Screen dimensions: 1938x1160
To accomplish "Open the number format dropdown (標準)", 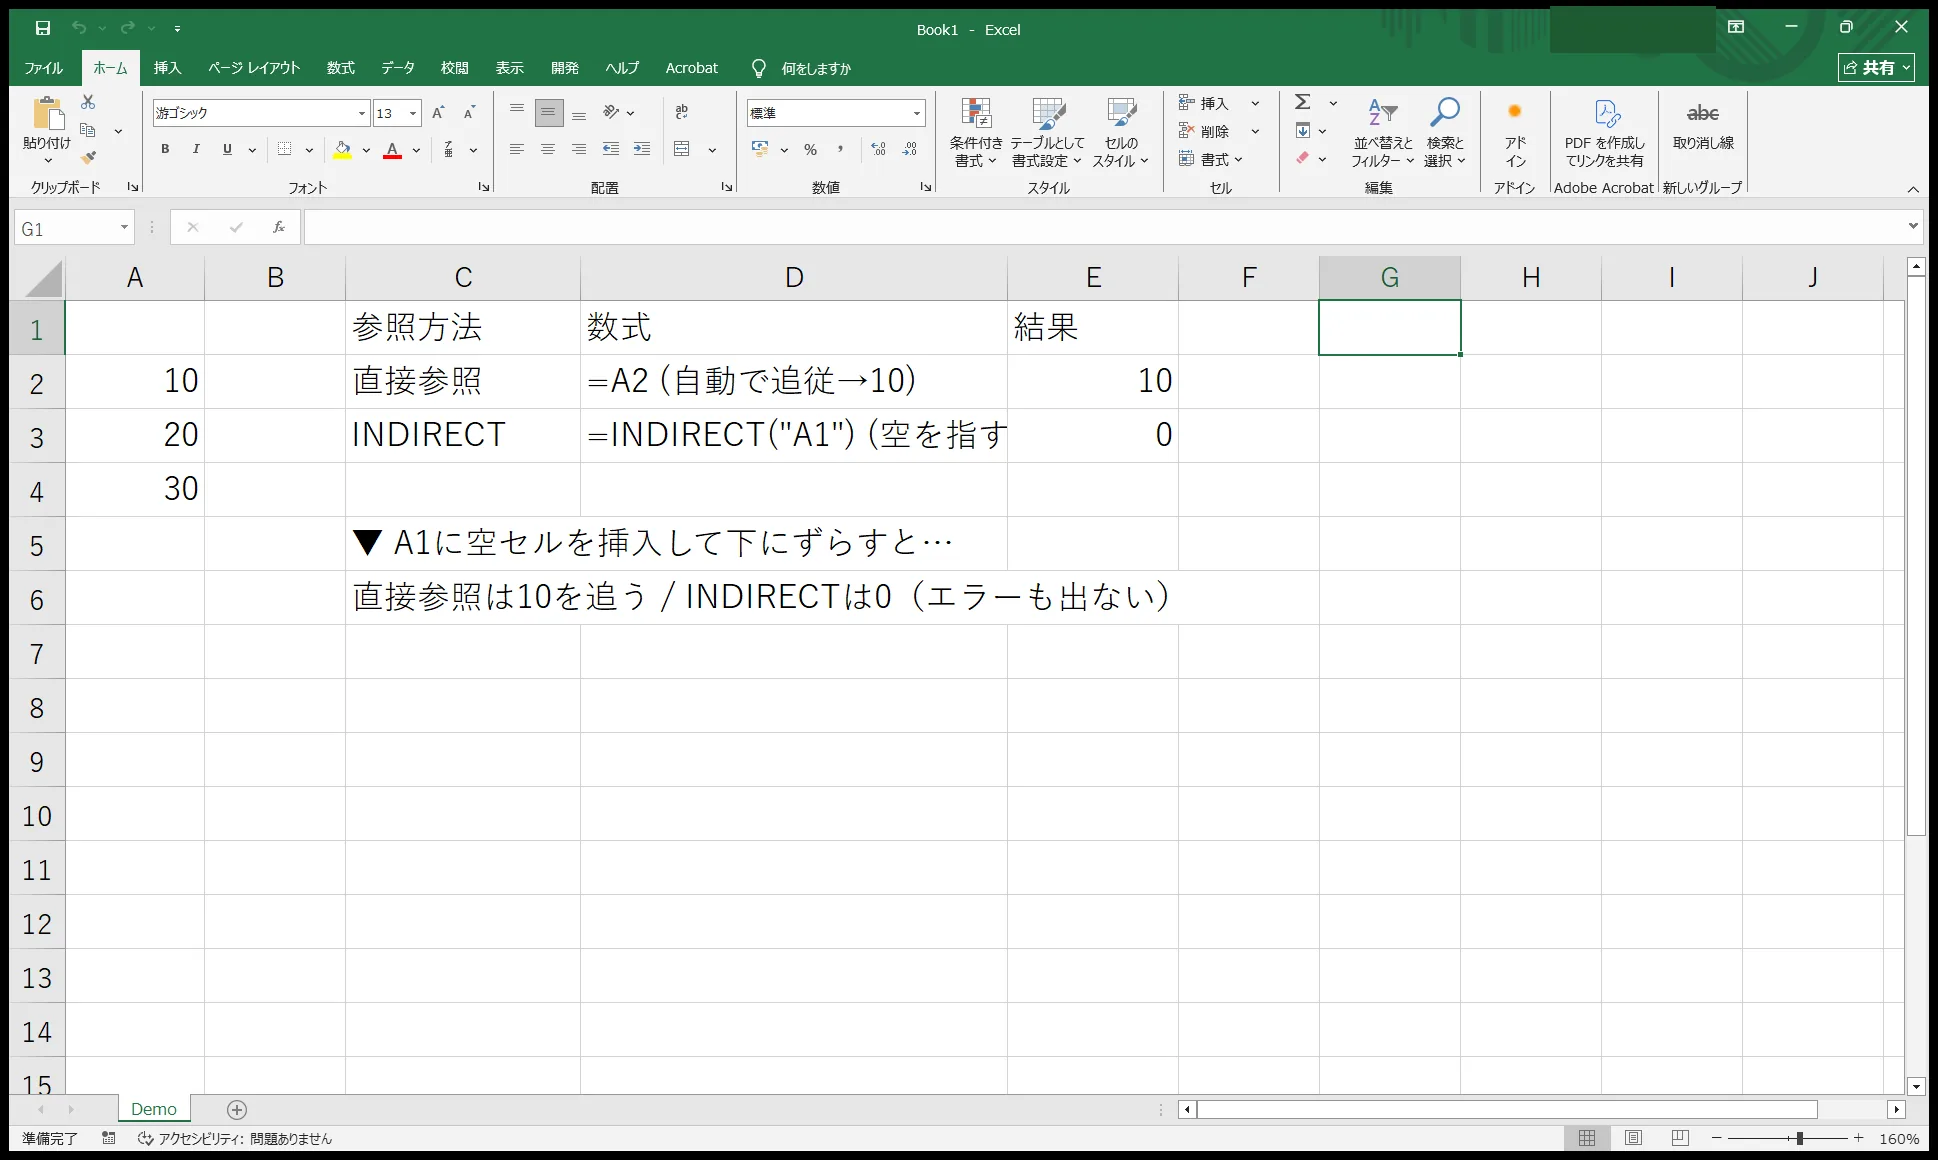I will pos(916,113).
